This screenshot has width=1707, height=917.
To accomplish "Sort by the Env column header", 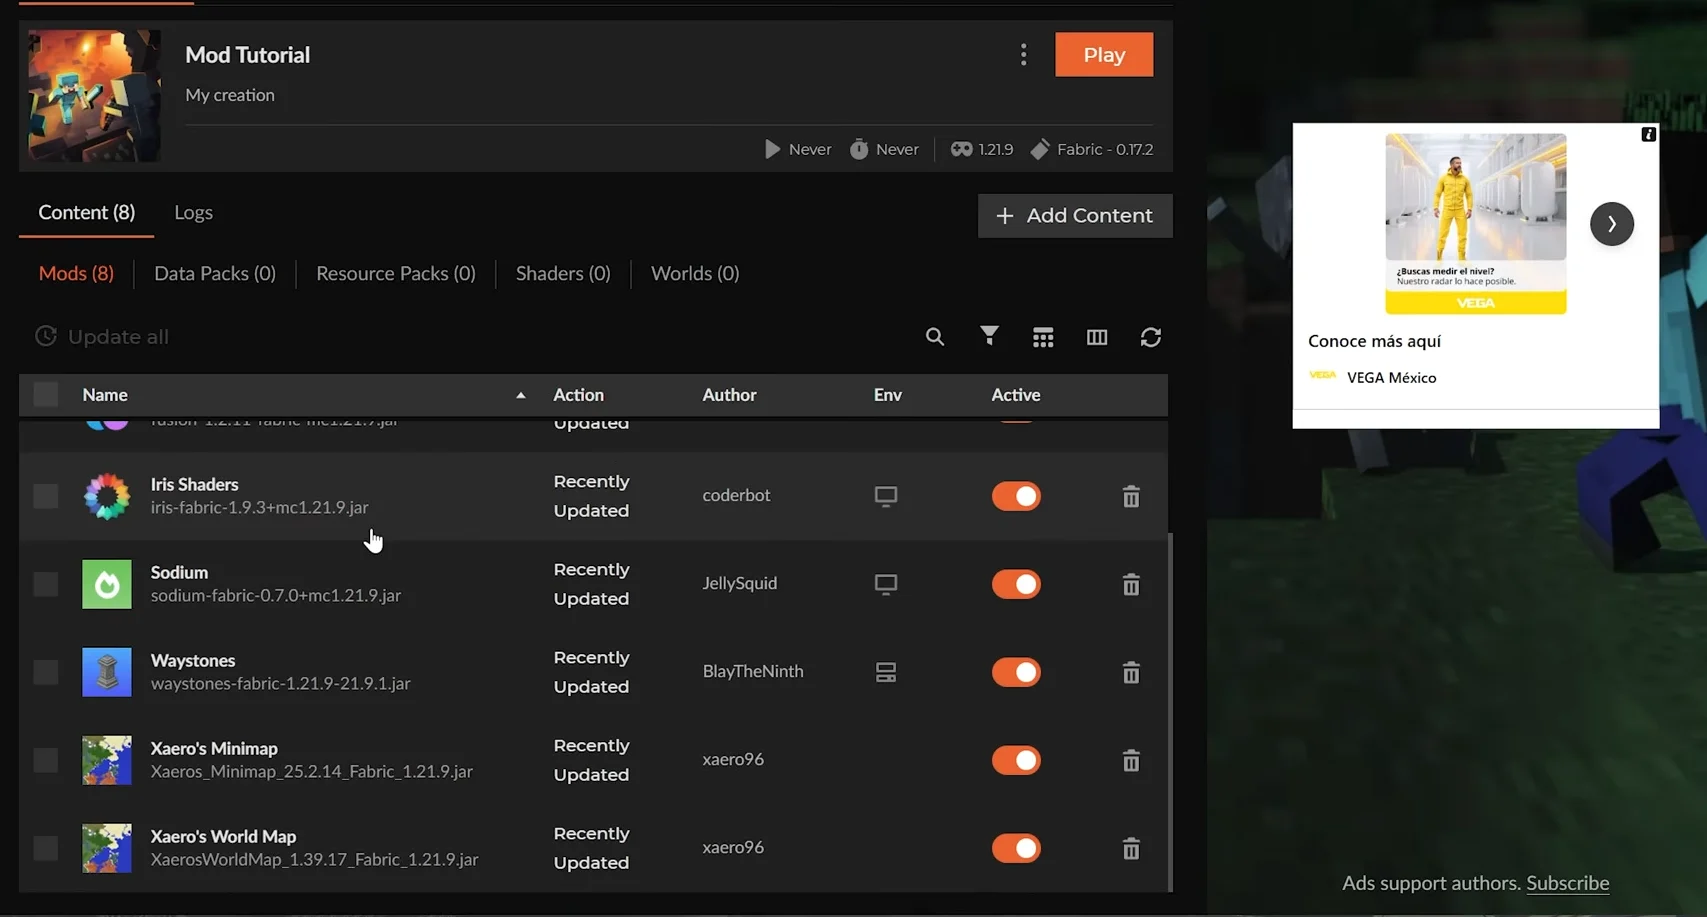I will coord(888,395).
